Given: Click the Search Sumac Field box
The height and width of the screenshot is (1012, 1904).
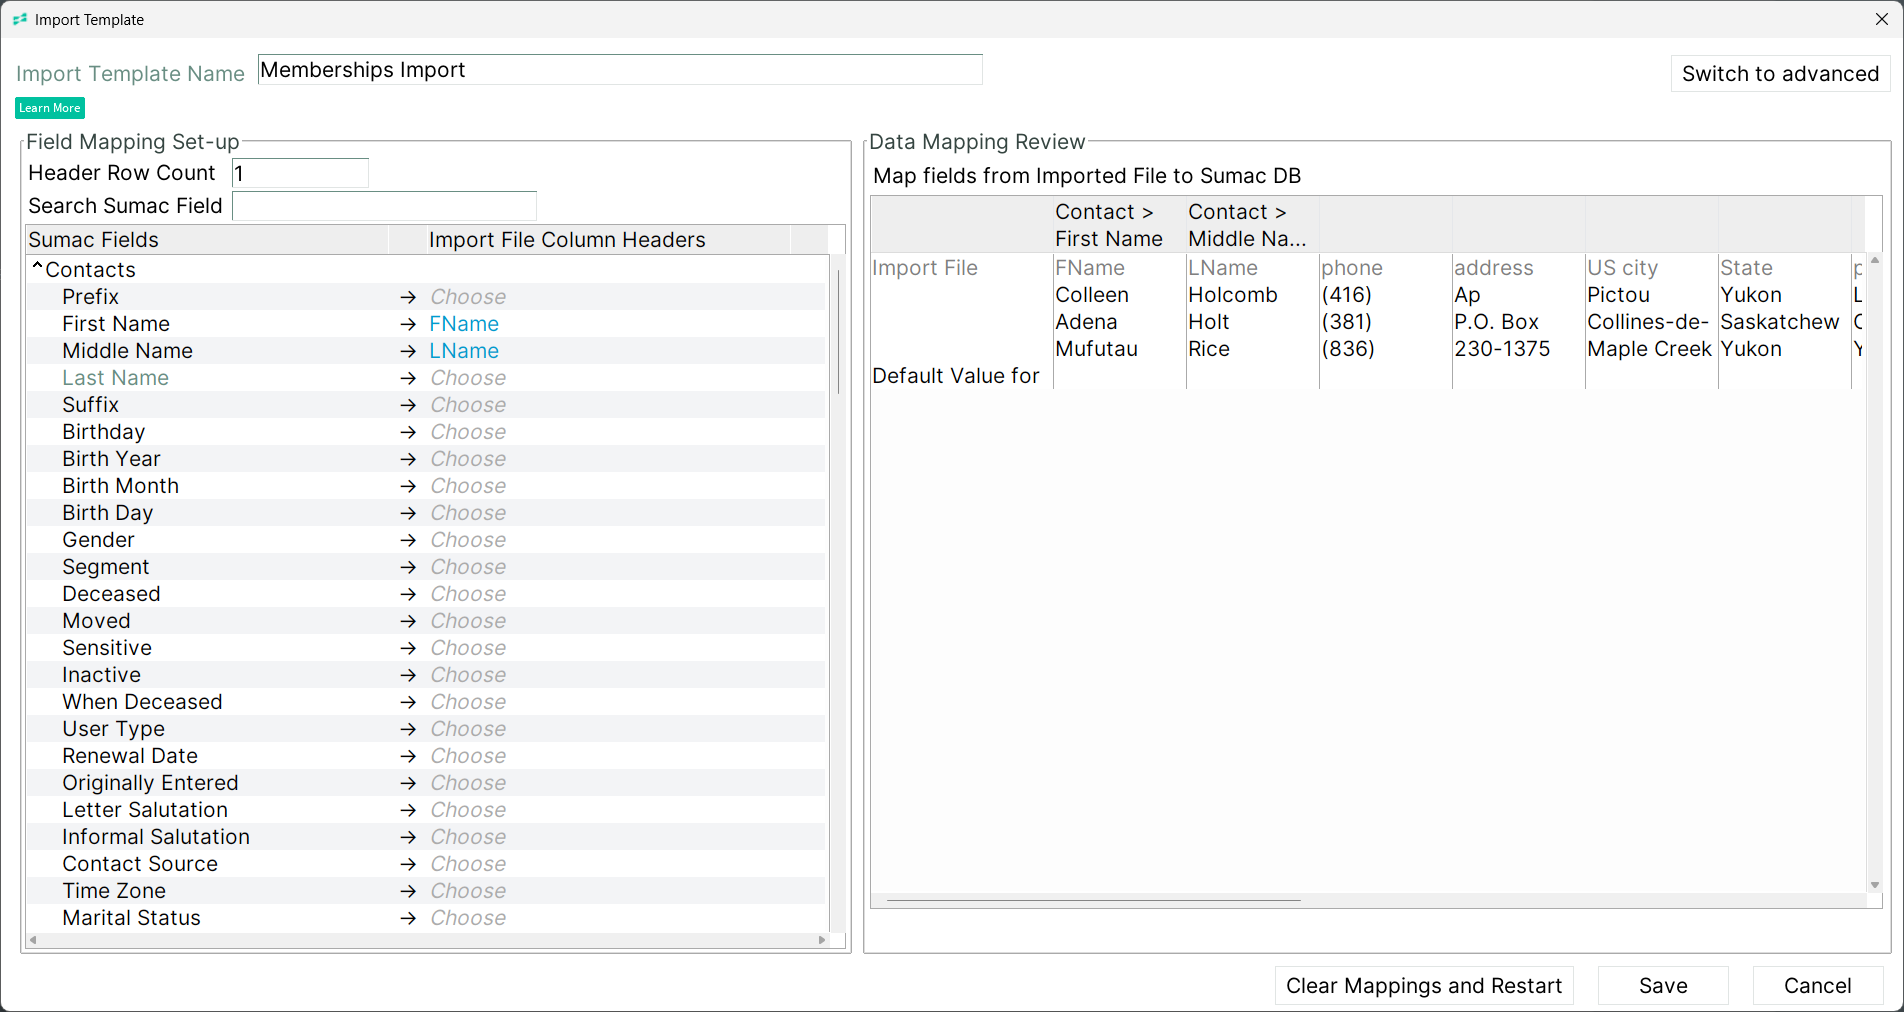Looking at the screenshot, I should pyautogui.click(x=384, y=206).
